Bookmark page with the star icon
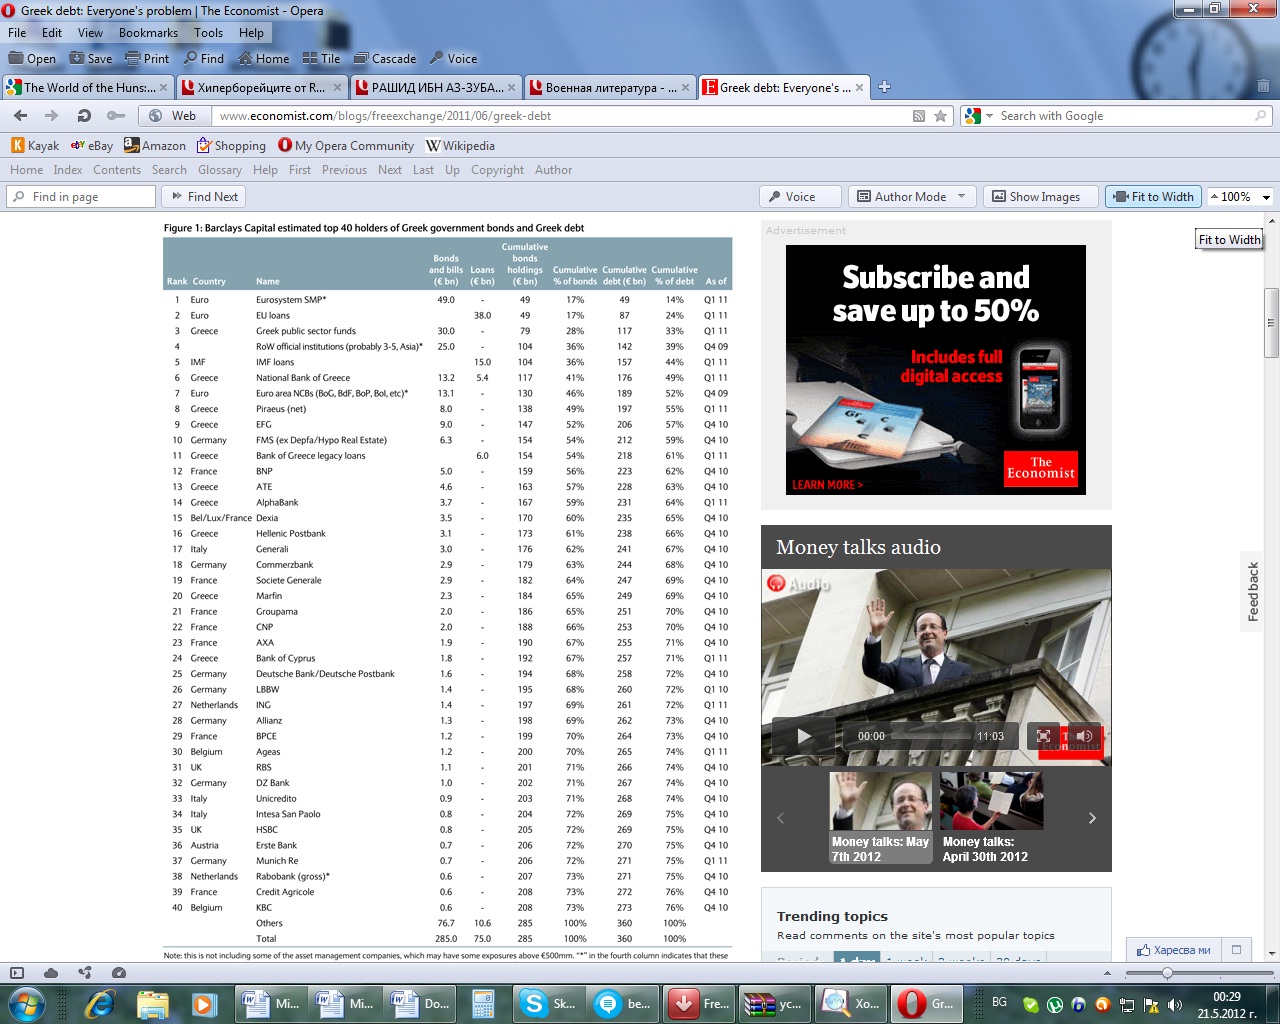 (940, 116)
